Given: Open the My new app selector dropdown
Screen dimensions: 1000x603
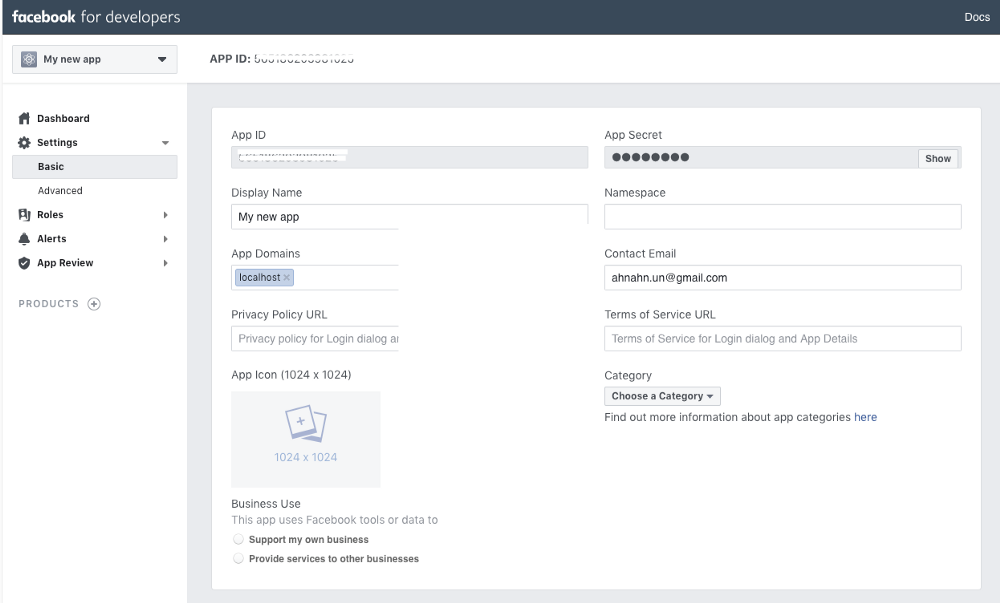Looking at the screenshot, I should pos(94,59).
